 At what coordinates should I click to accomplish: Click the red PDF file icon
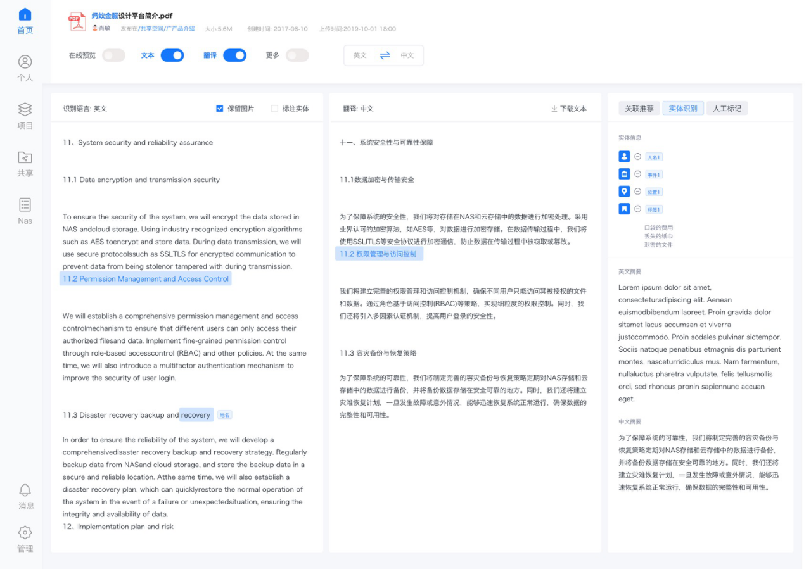[77, 21]
